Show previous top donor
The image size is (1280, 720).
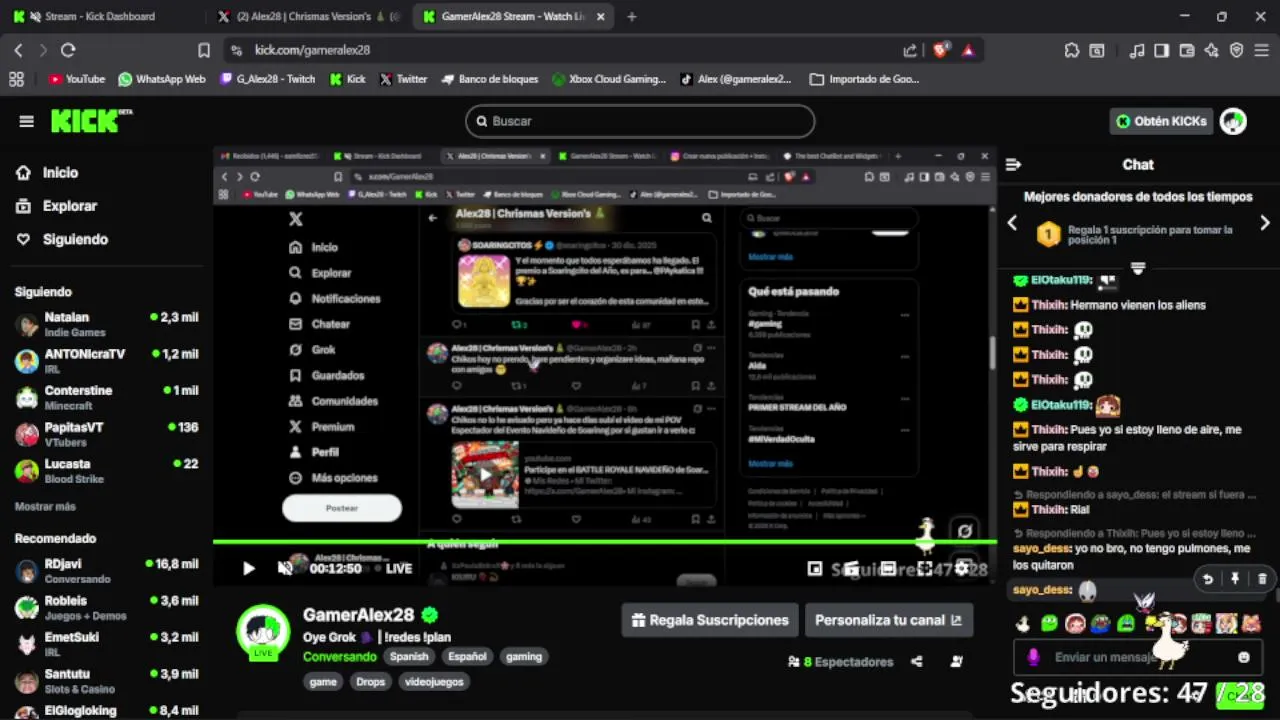point(1012,223)
